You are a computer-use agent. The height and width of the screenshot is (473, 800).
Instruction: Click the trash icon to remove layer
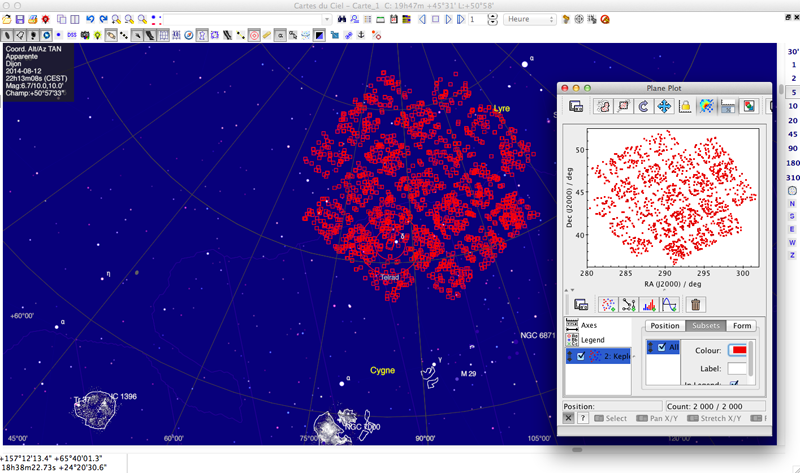696,304
